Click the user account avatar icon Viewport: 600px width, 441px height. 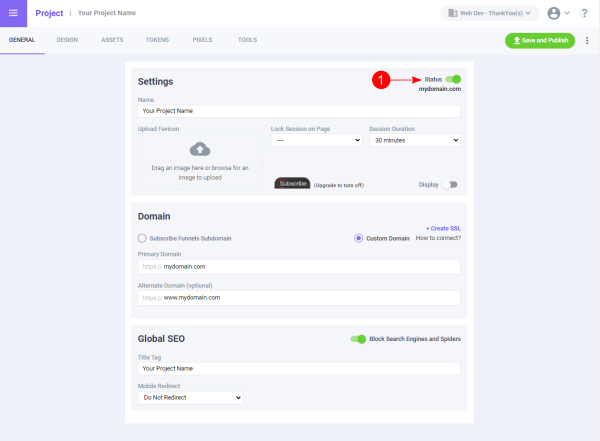click(553, 13)
